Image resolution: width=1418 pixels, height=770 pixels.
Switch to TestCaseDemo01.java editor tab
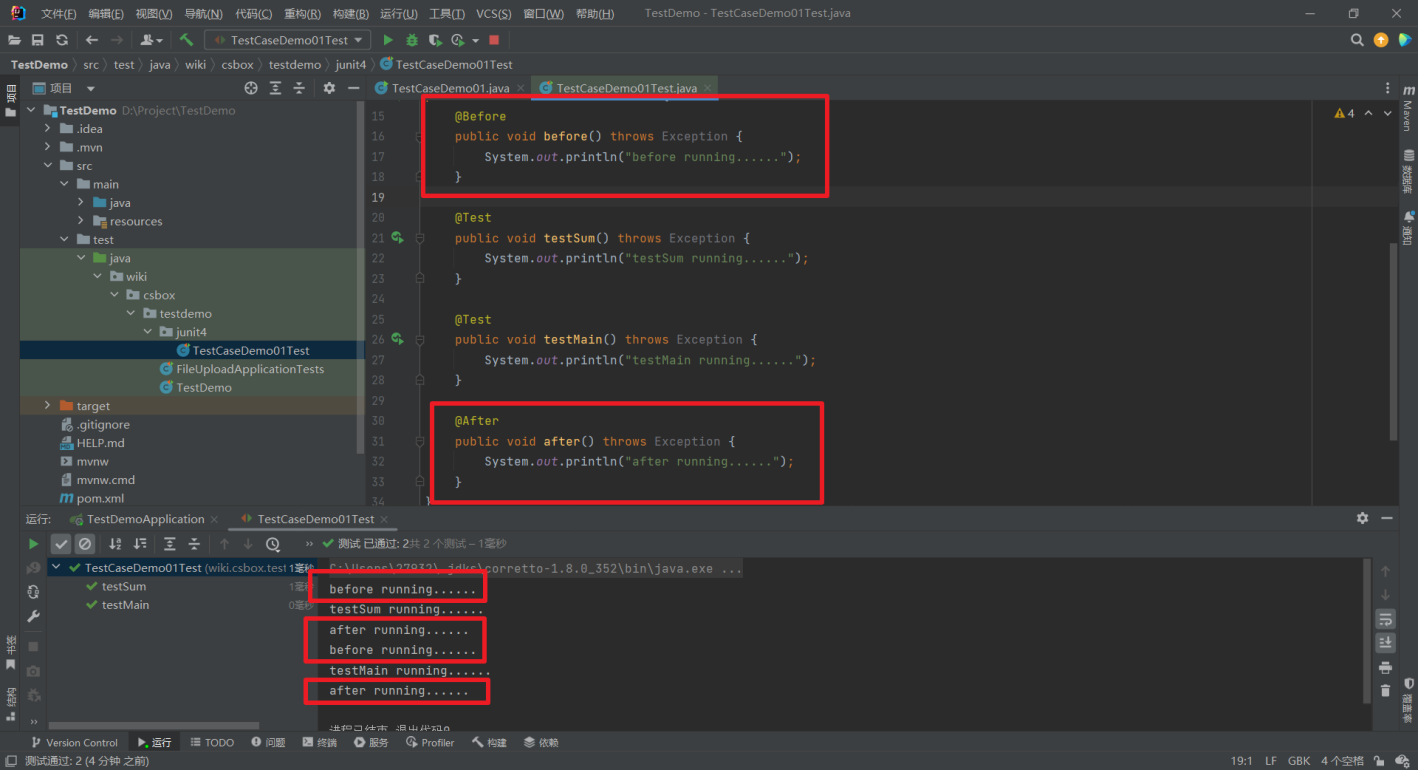[448, 87]
